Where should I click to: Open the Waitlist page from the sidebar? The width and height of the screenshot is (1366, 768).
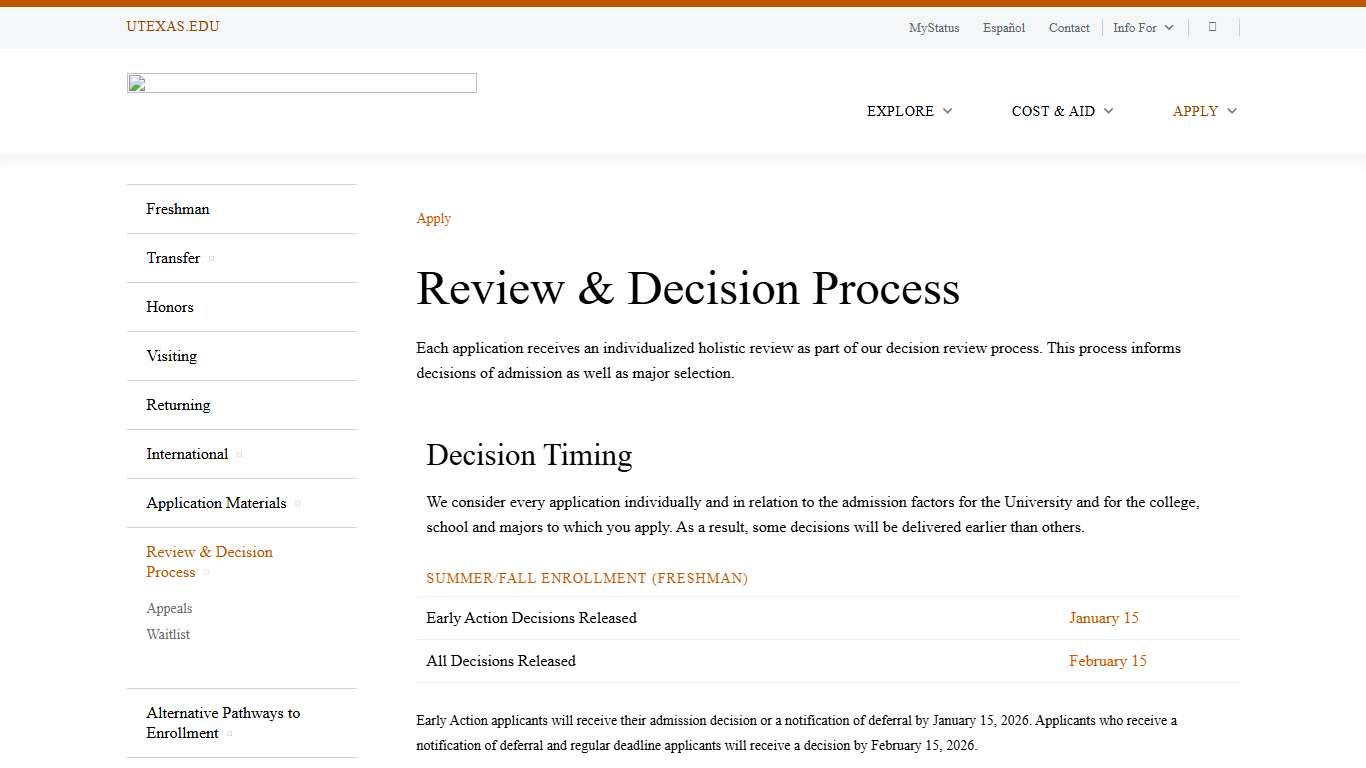click(x=168, y=634)
